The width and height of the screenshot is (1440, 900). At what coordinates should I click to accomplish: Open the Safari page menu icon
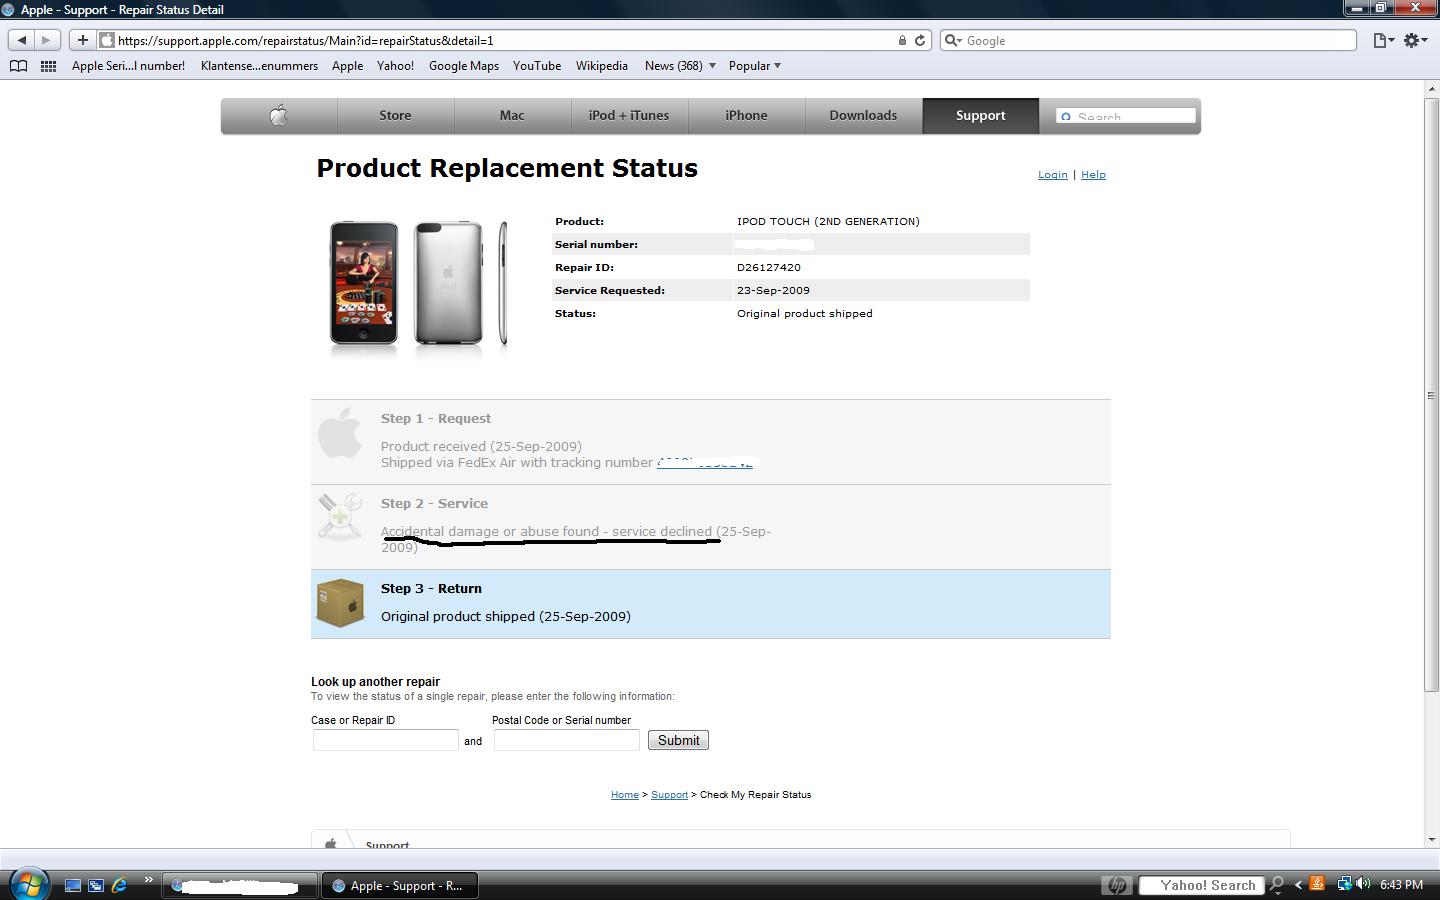[x=1384, y=40]
